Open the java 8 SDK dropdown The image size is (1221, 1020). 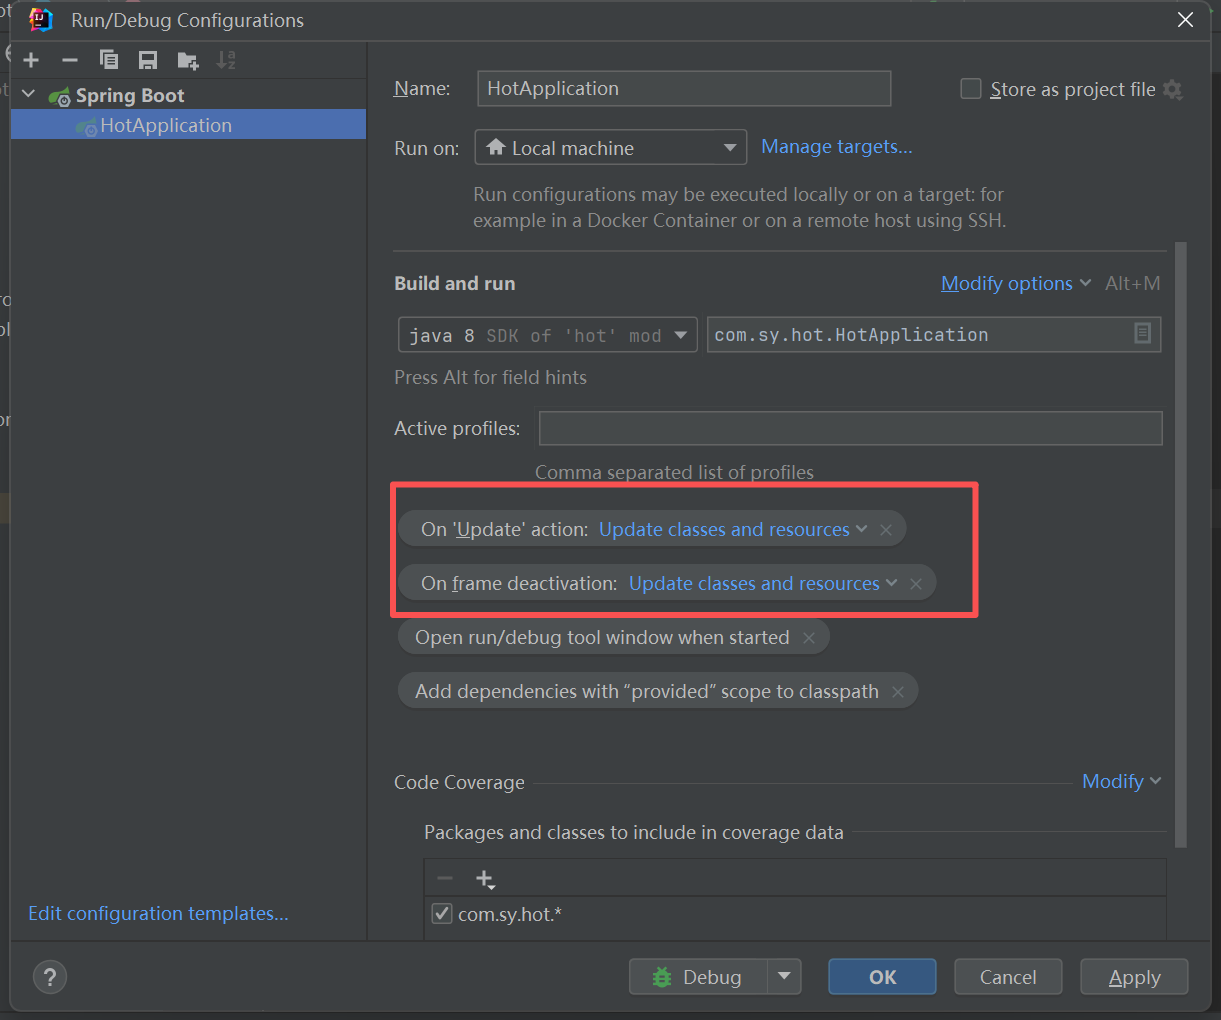click(548, 335)
